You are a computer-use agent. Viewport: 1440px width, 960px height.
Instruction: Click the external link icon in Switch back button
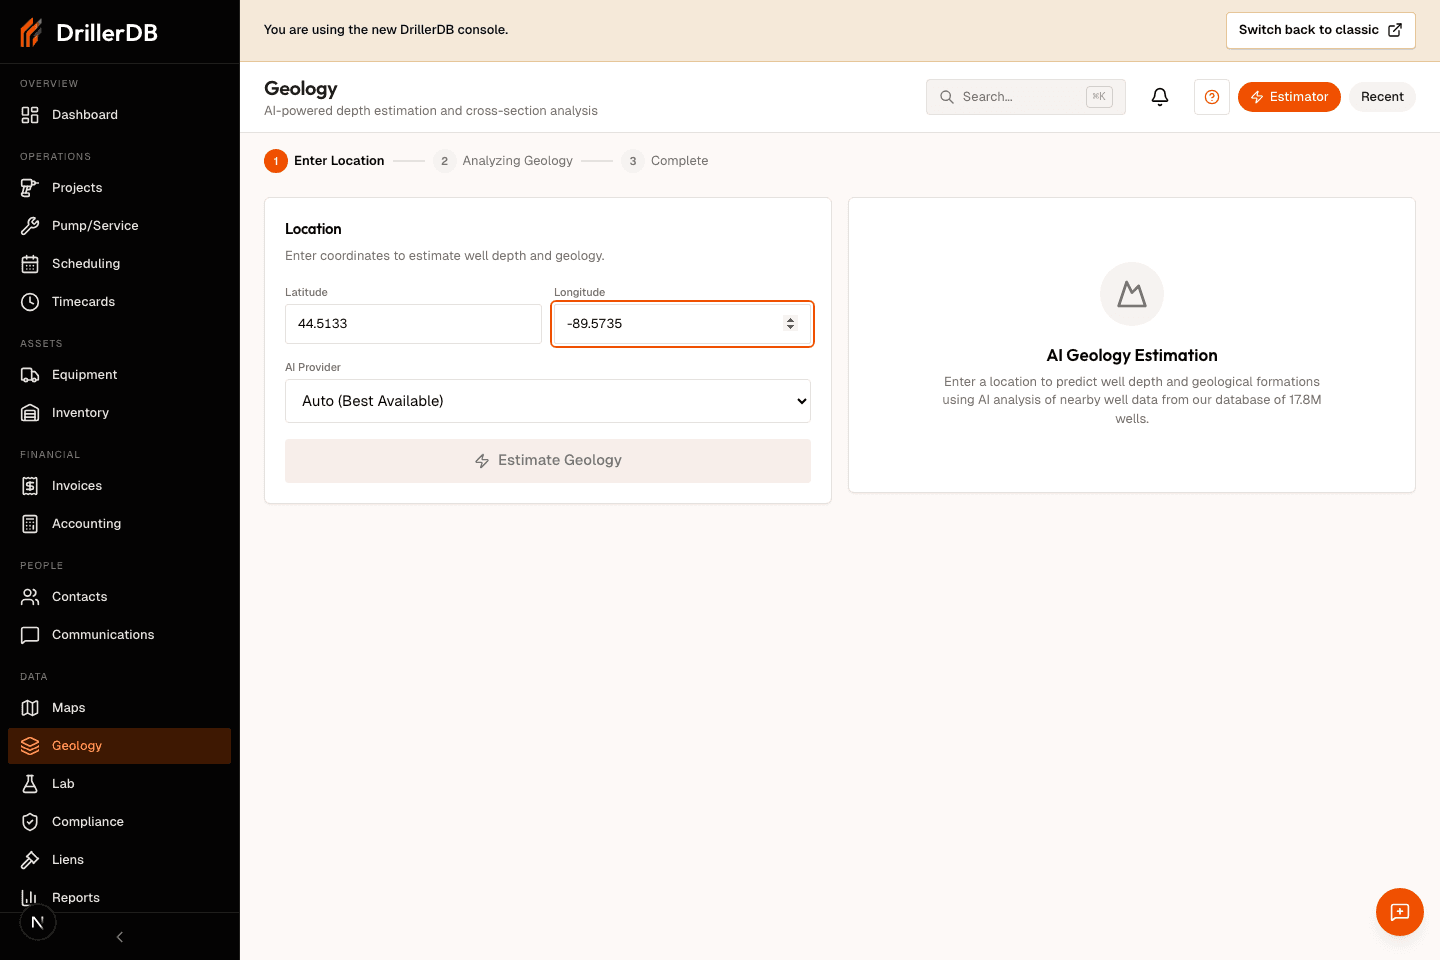tap(1395, 30)
